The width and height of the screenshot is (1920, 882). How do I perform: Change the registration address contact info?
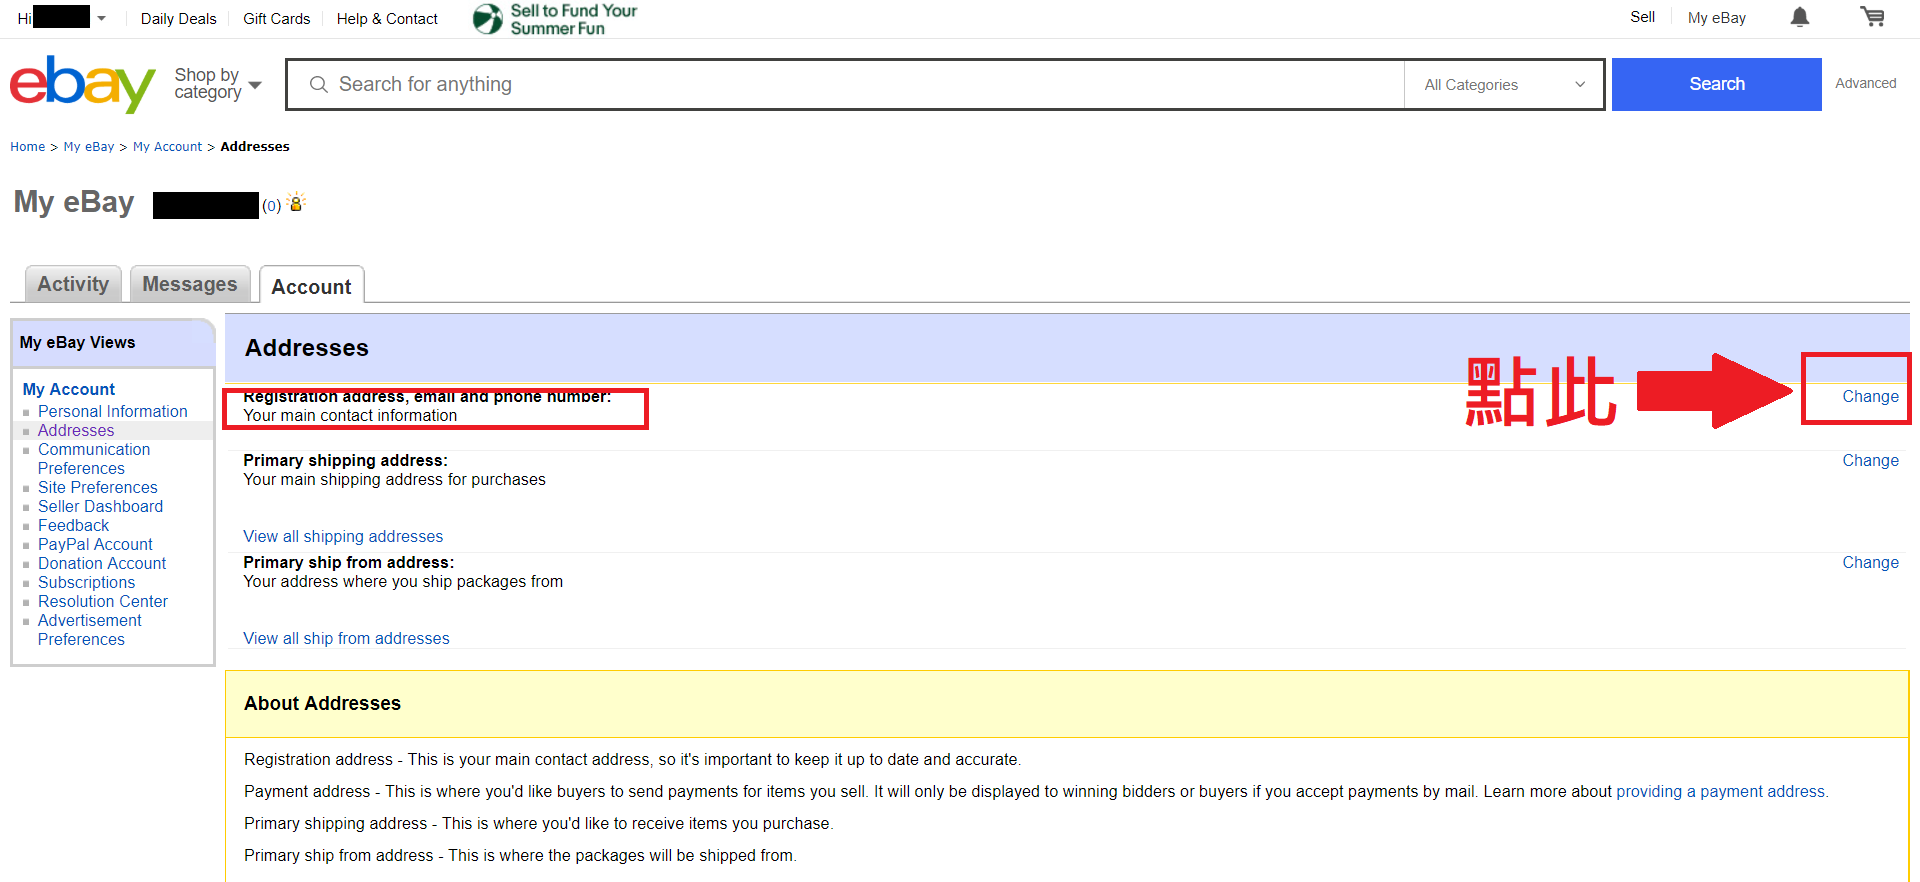pos(1869,396)
